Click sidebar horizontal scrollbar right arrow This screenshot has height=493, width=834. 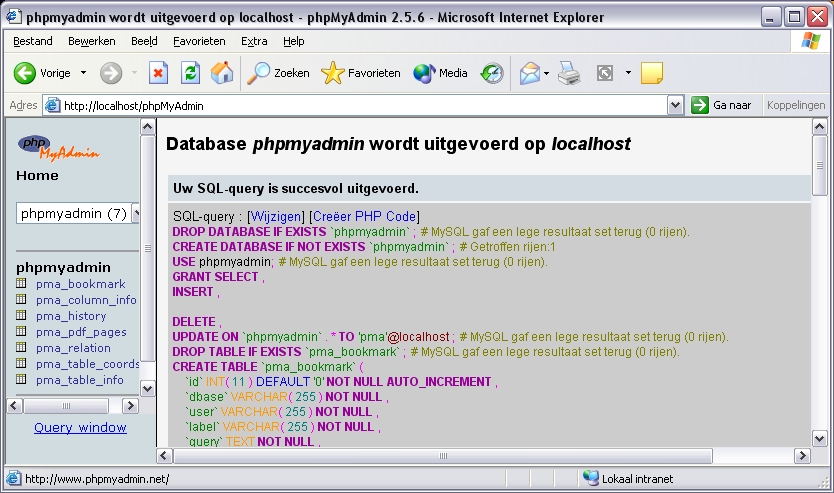[130, 406]
